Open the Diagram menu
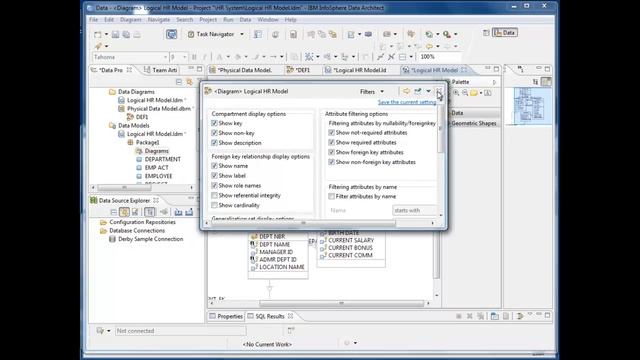 point(131,20)
